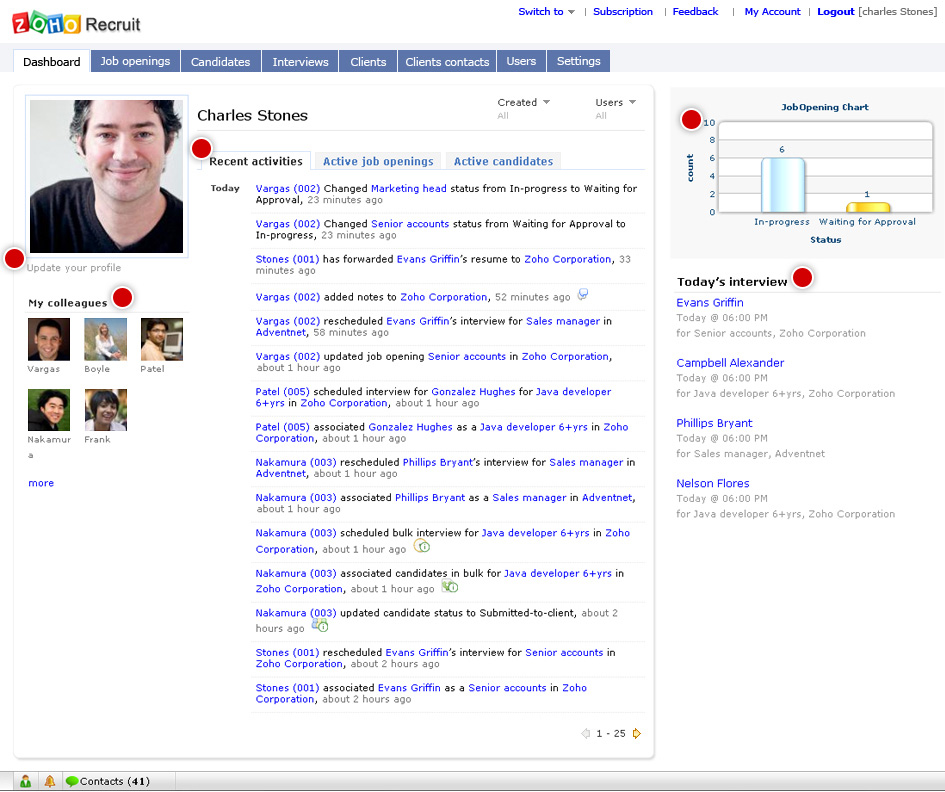
Task: Select the Active job openings tab
Action: point(378,161)
